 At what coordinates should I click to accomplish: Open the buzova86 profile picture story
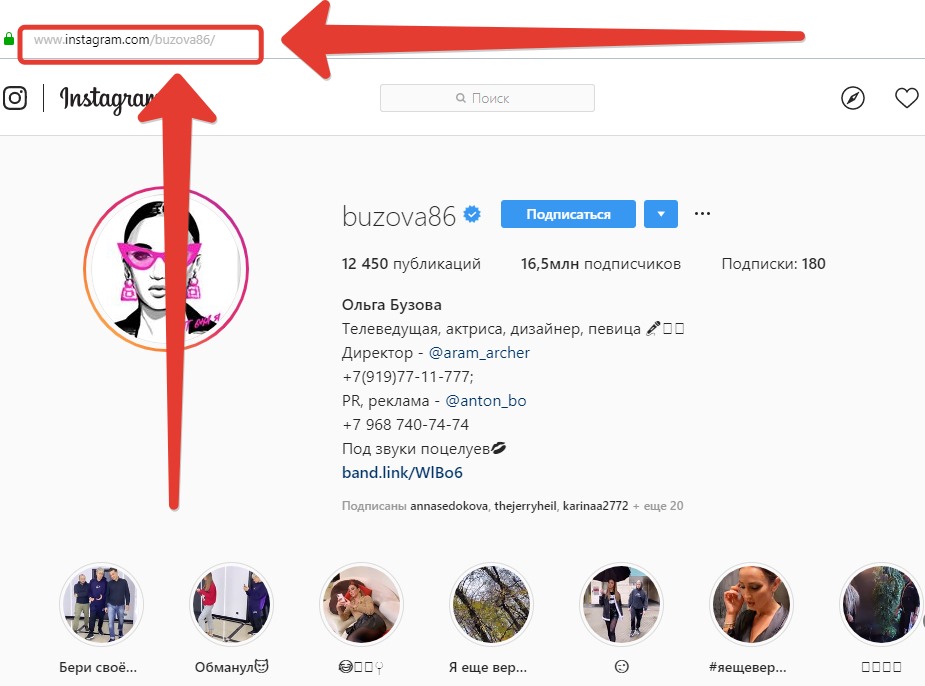[166, 269]
